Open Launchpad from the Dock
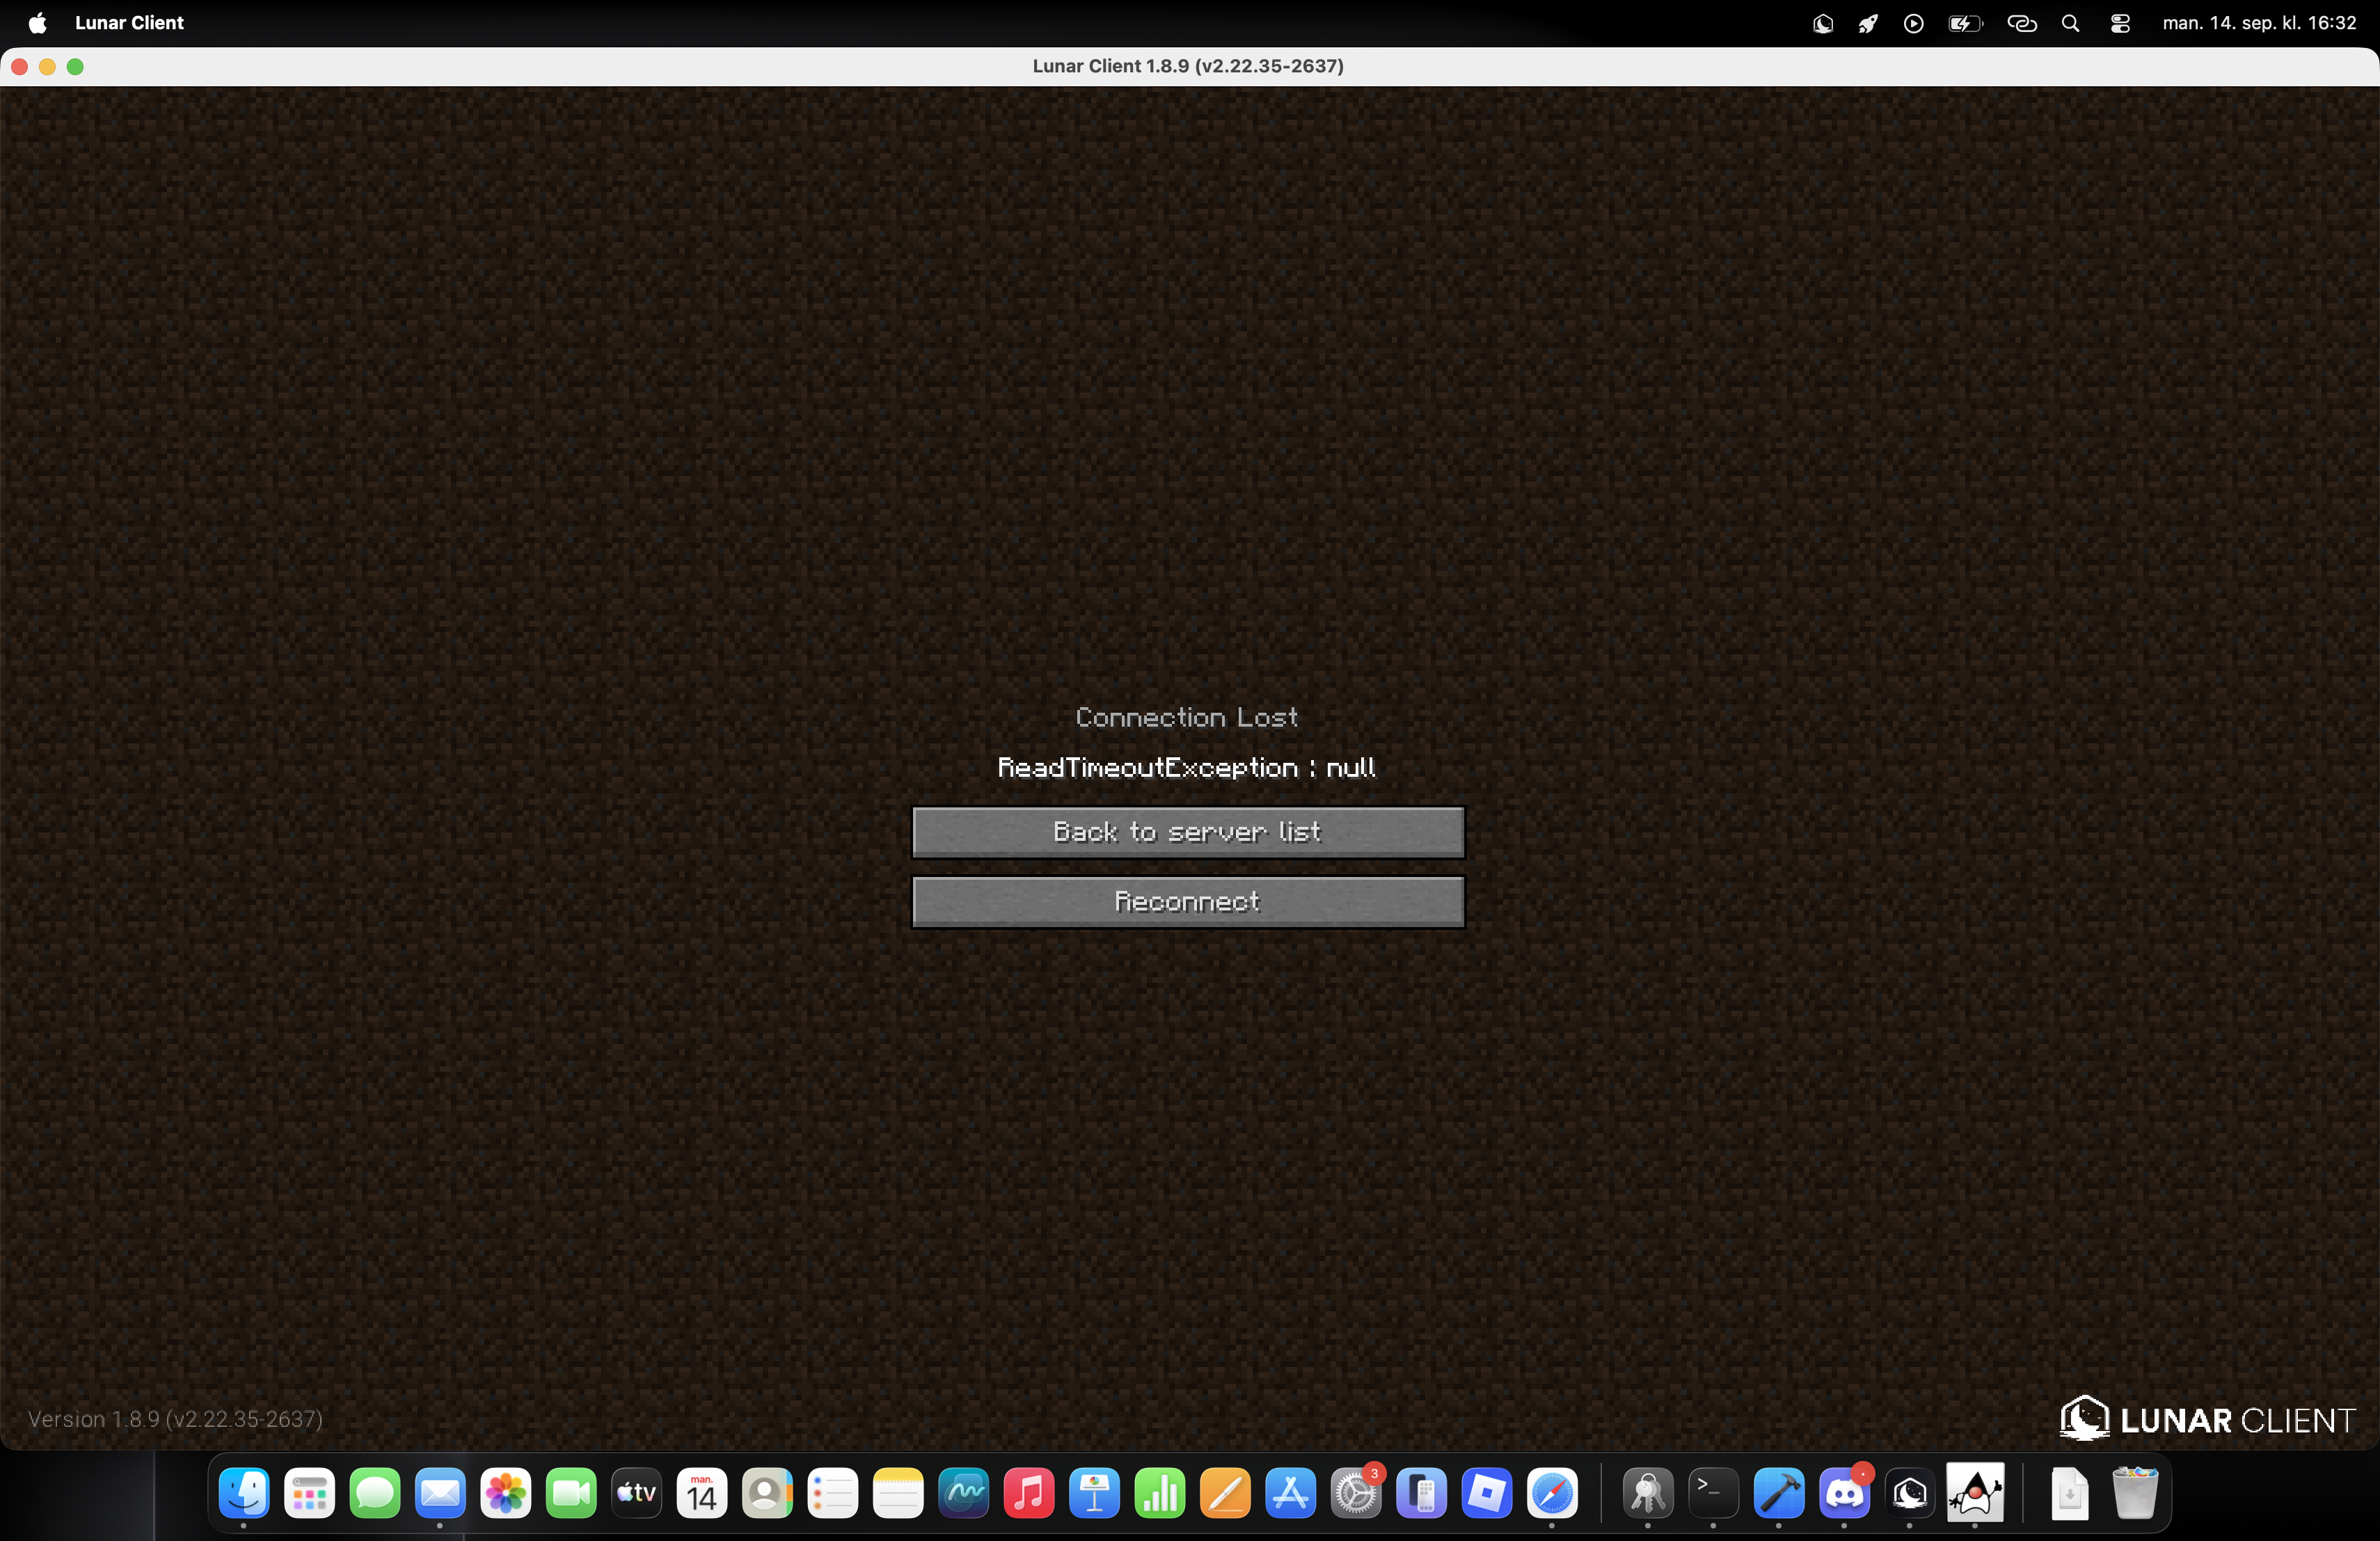Viewport: 2380px width, 1541px height. pos(309,1494)
